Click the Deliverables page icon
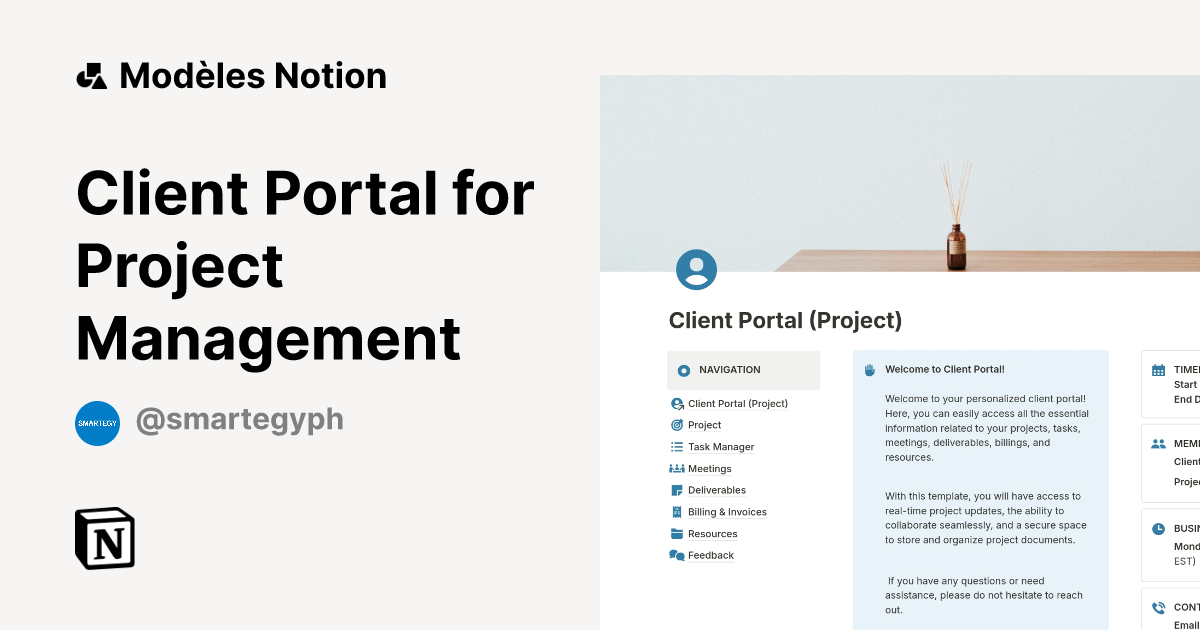 [x=678, y=490]
